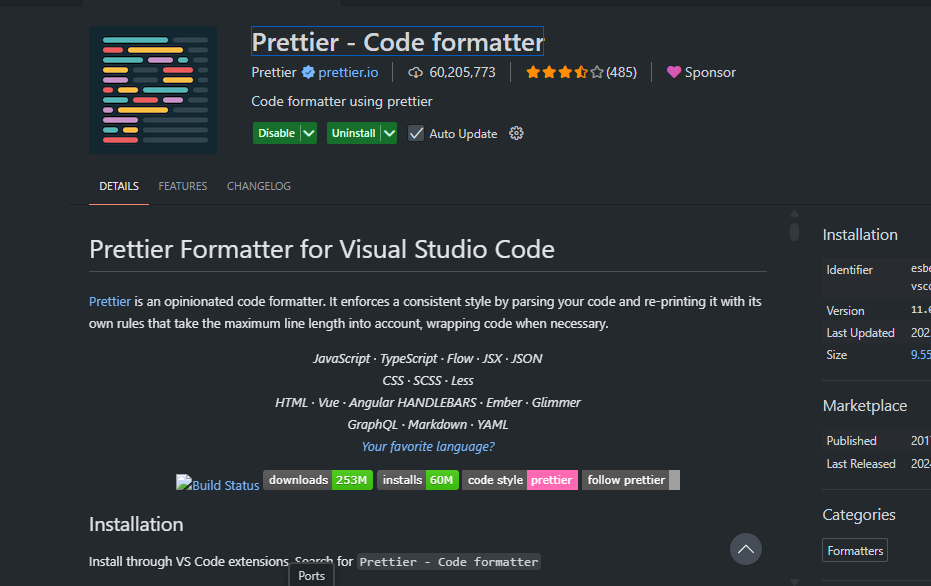Click the Last Released row label
Viewport: 931px width, 586px height.
pyautogui.click(x=861, y=464)
